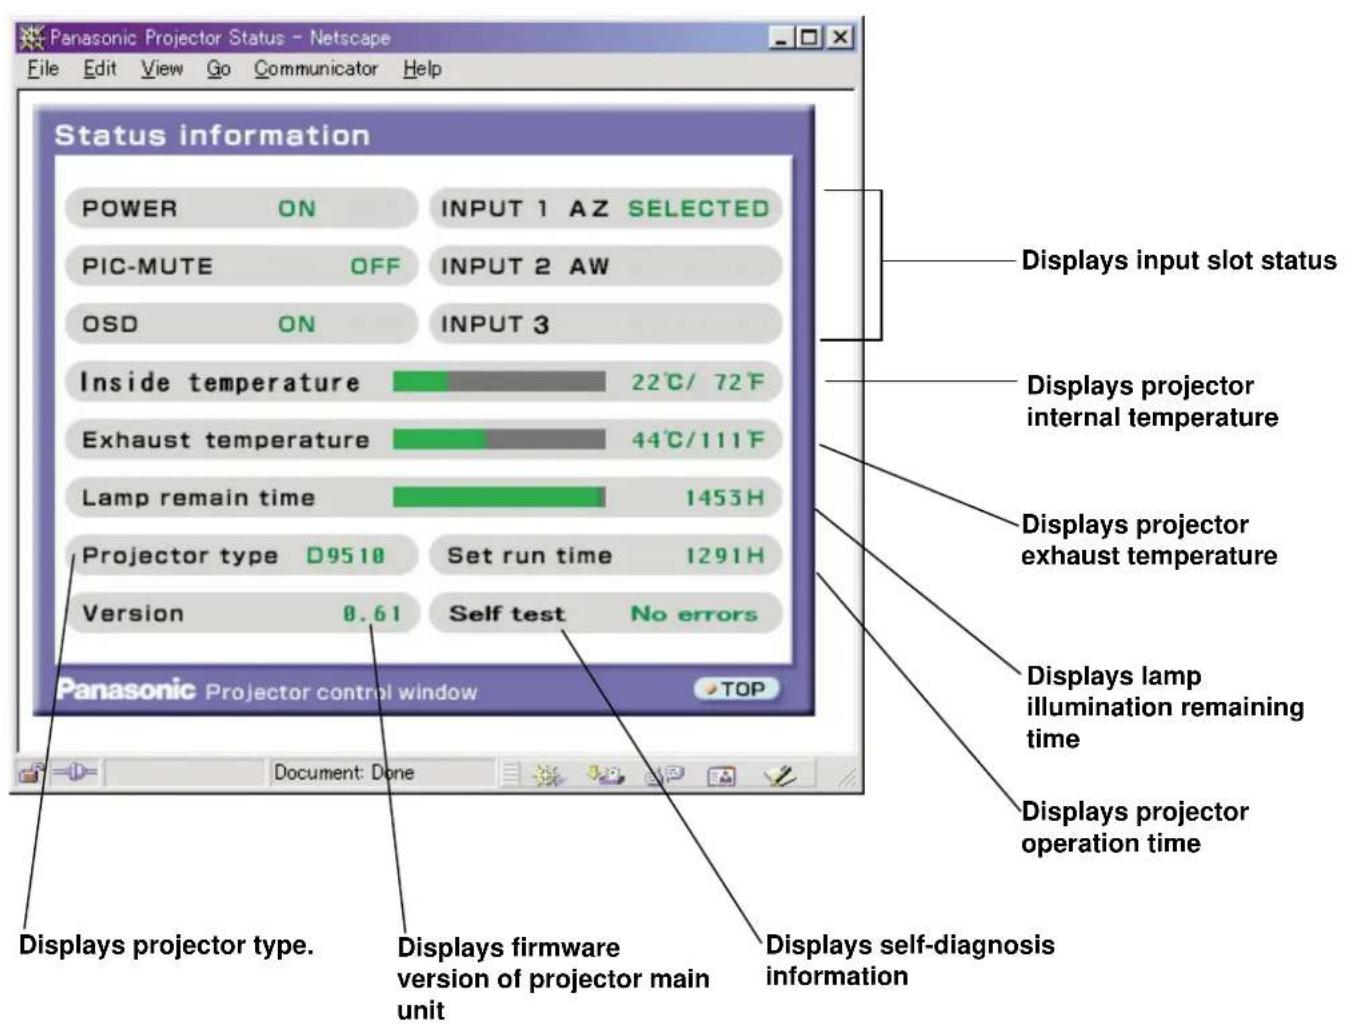
Task: Click the 44°C/111°F exhaust temperature value
Action: click(698, 440)
